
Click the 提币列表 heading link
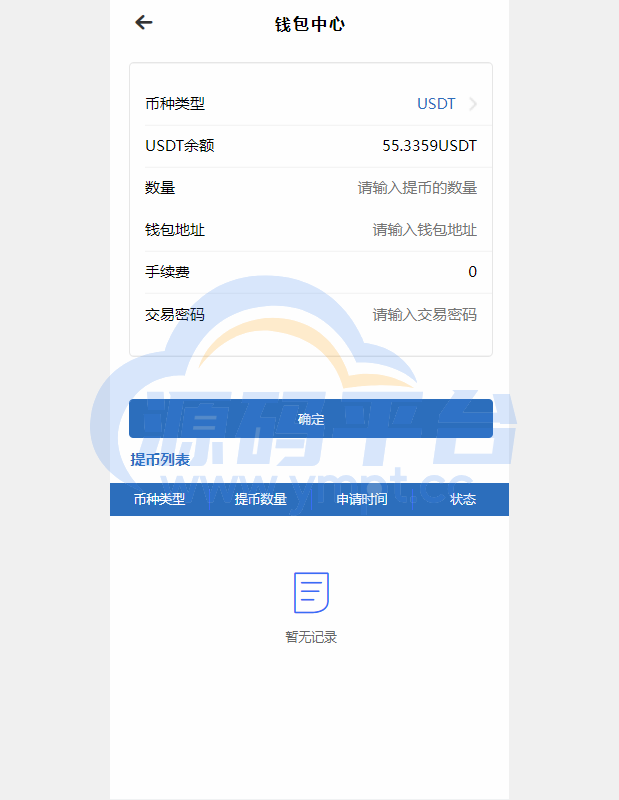(x=160, y=460)
